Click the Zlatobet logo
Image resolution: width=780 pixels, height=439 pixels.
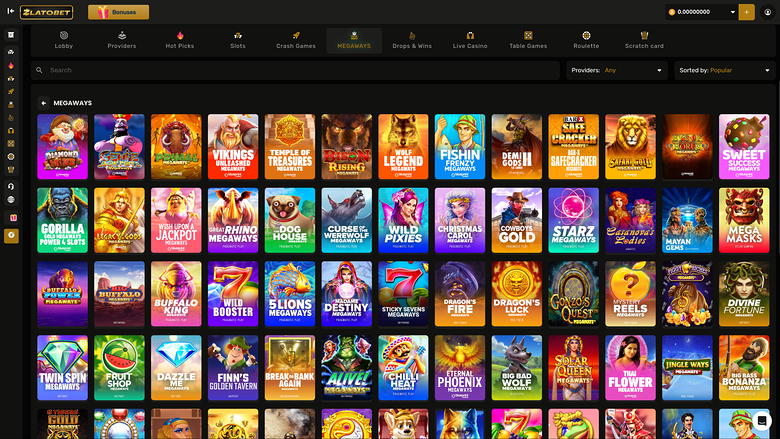coord(46,12)
